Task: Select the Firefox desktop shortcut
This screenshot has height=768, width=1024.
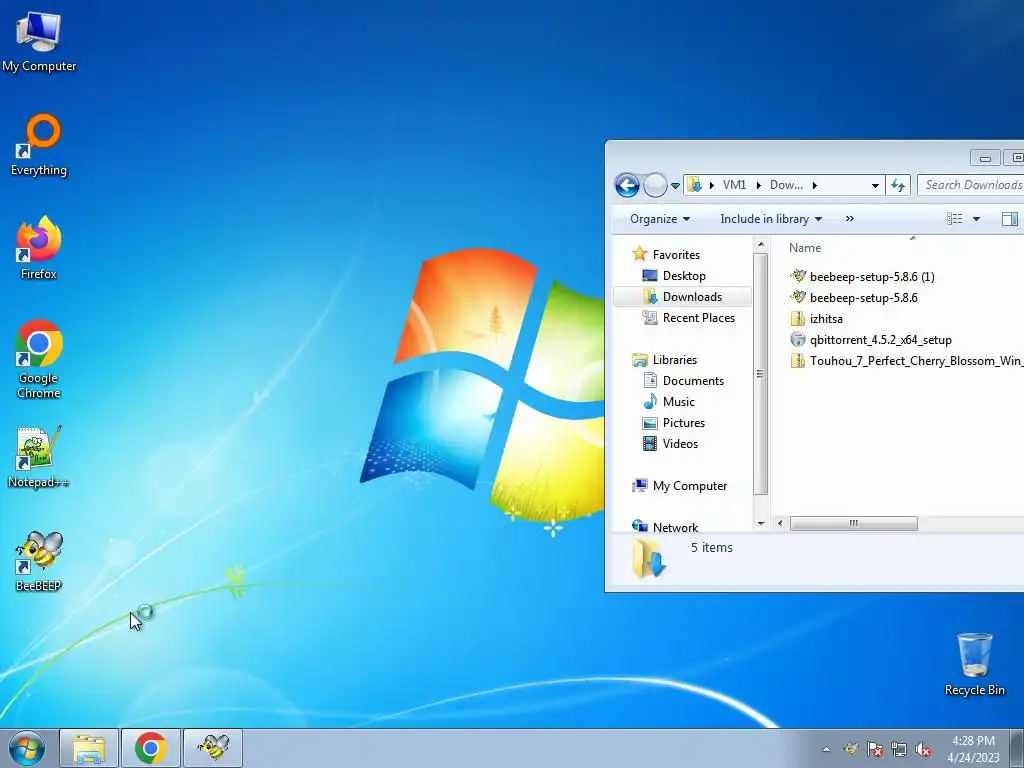Action: [39, 248]
